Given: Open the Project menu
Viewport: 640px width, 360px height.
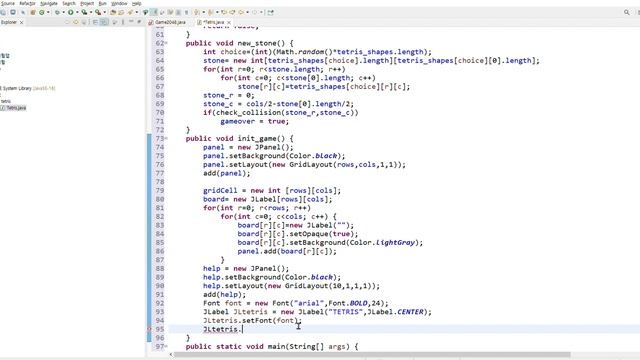Looking at the screenshot, I should (87, 3).
